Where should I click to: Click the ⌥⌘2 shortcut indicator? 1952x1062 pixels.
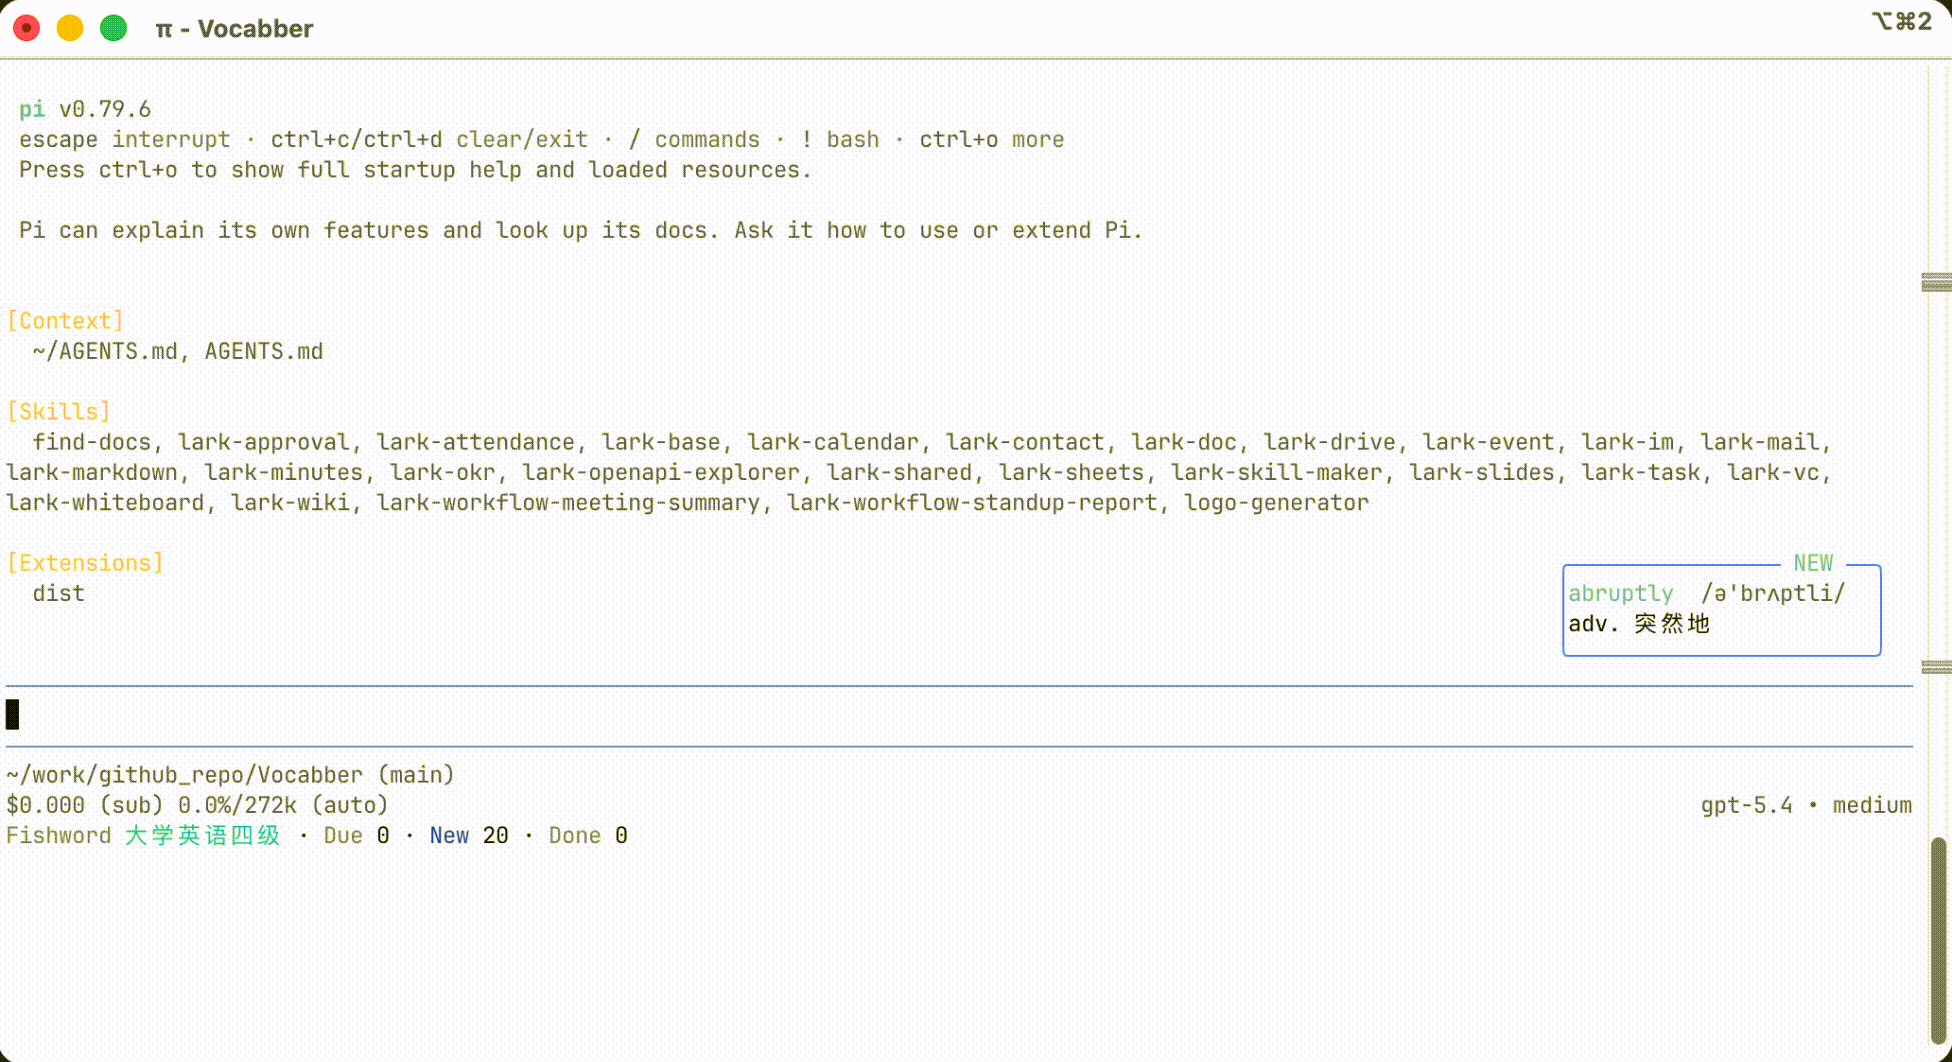click(1902, 22)
